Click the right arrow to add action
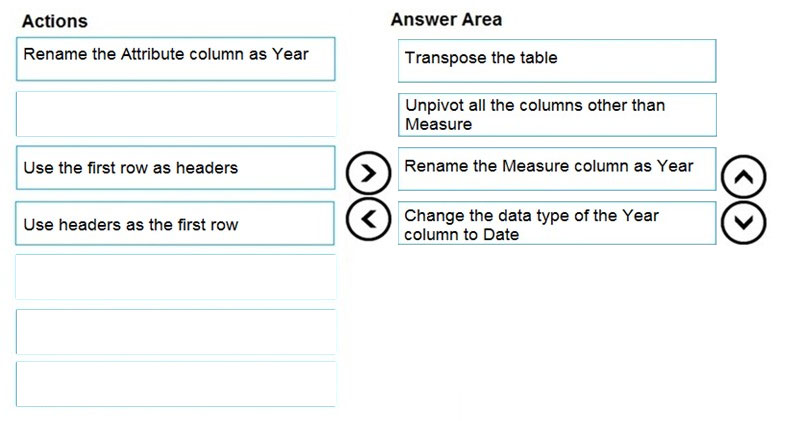Image resolution: width=787 pixels, height=421 pixels. coord(367,174)
